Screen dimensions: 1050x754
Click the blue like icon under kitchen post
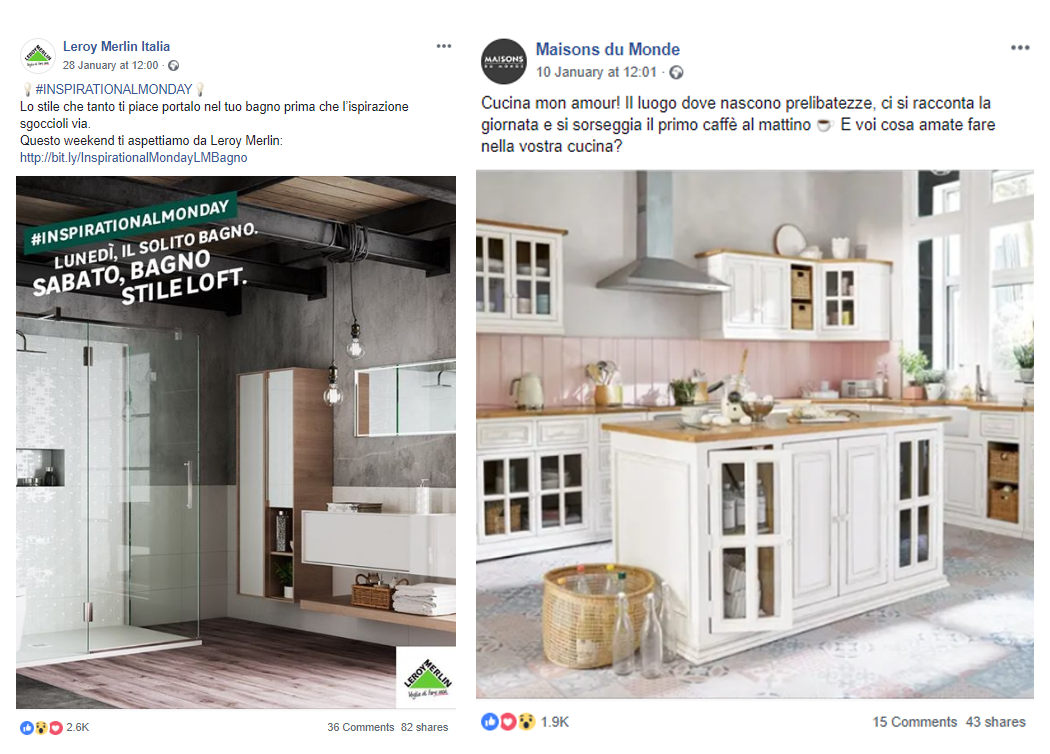(490, 721)
